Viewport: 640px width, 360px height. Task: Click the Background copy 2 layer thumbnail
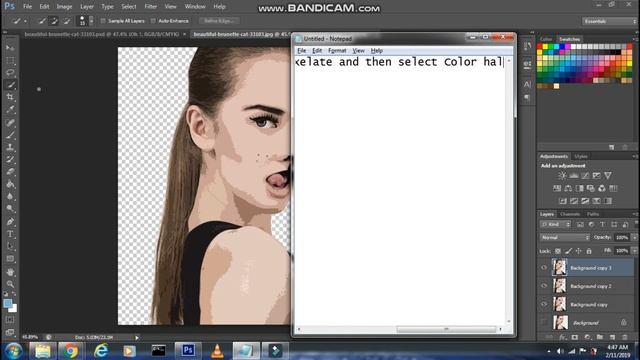pyautogui.click(x=560, y=286)
